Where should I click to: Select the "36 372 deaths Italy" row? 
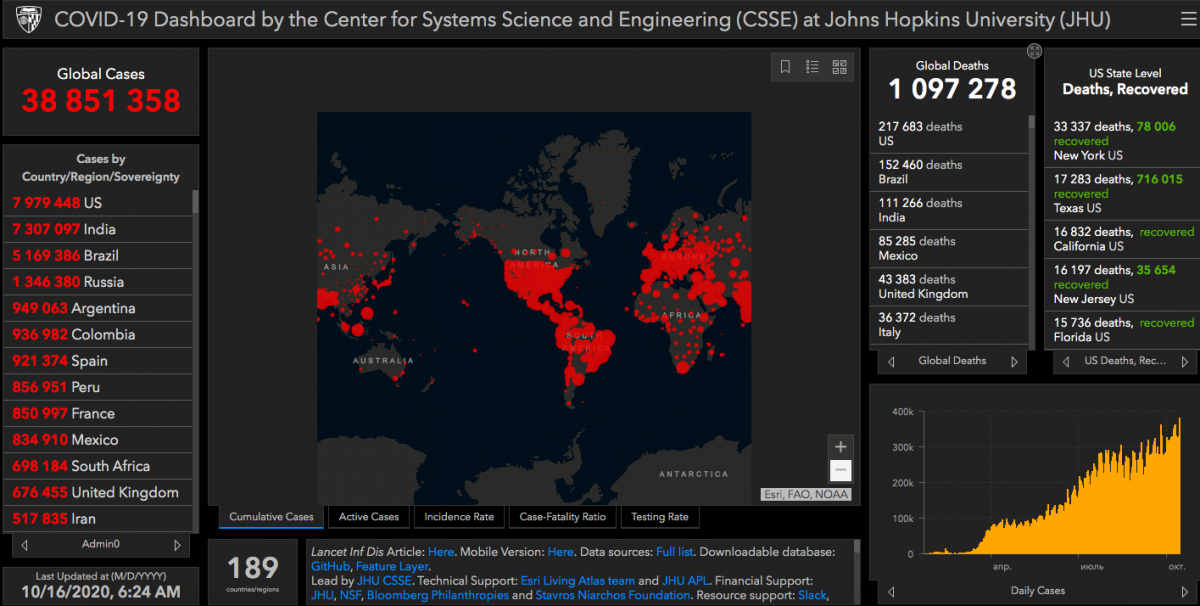(x=949, y=325)
